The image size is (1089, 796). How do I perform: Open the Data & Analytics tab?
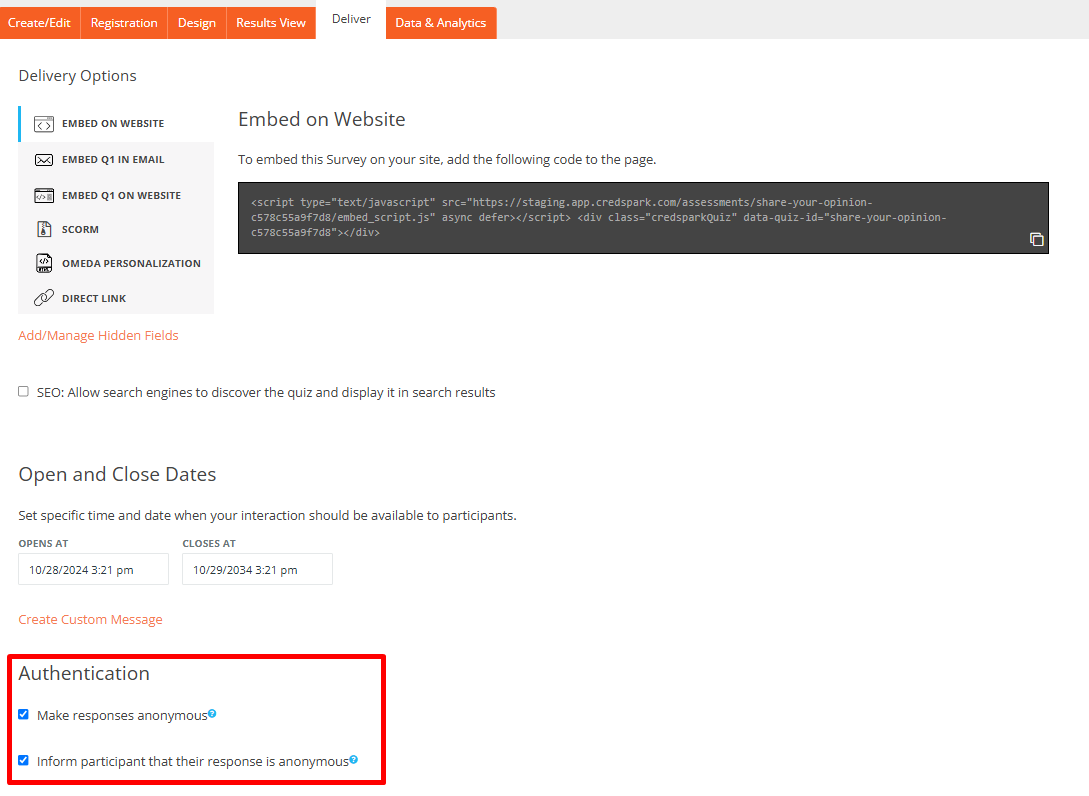[x=441, y=23]
